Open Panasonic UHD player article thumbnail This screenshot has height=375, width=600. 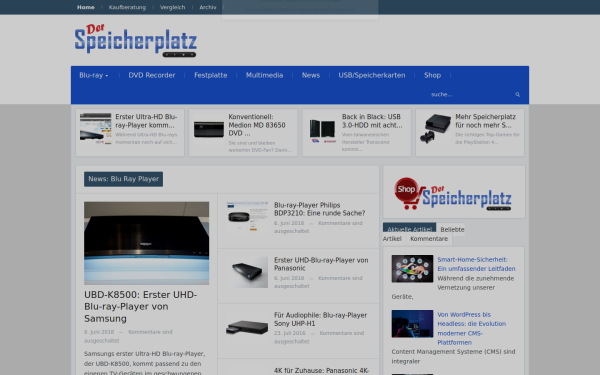click(x=247, y=272)
